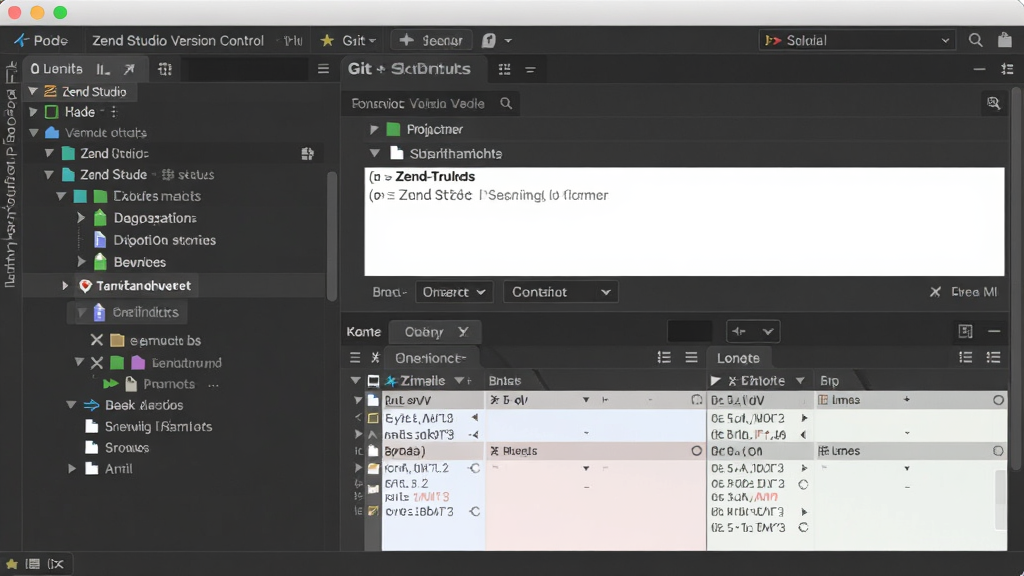This screenshot has width=1024, height=576.
Task: Open the Git menu
Action: [x=359, y=40]
